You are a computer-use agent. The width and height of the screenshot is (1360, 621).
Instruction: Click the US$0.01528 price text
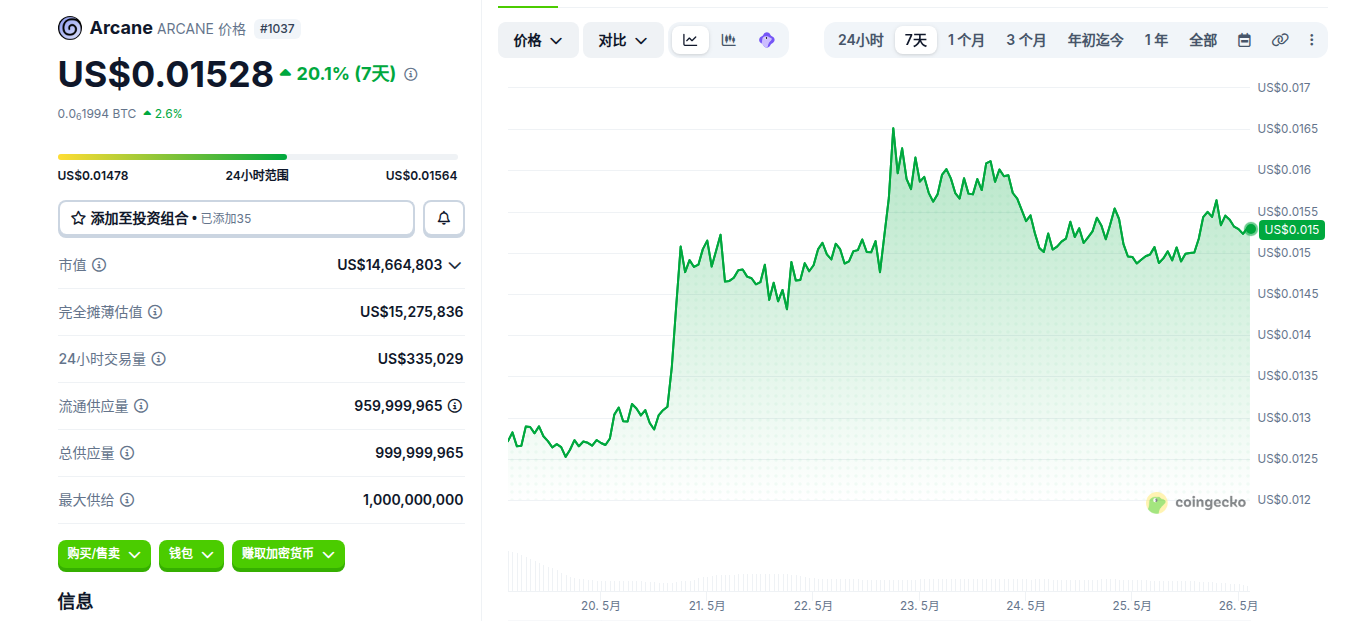pos(165,74)
